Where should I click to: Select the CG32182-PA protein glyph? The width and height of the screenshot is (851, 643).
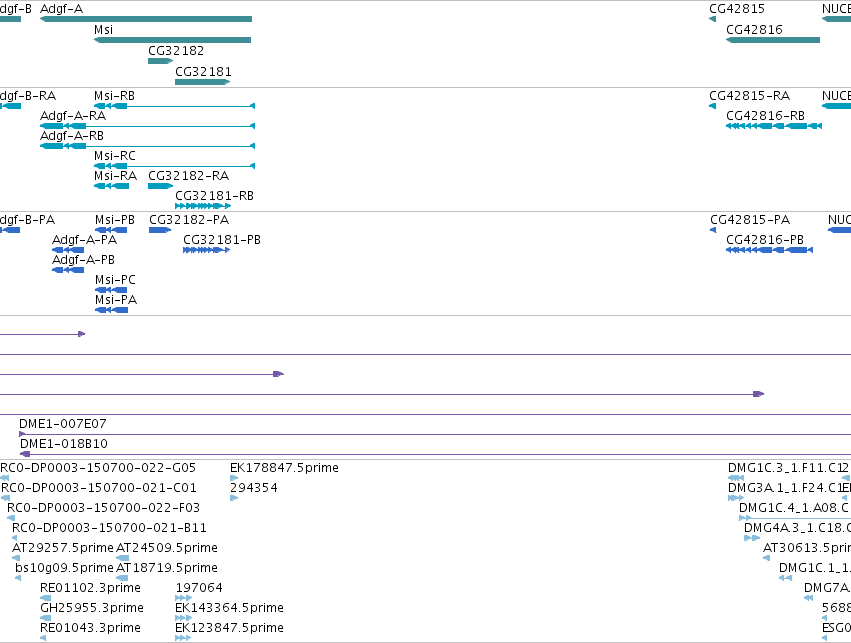tap(160, 230)
